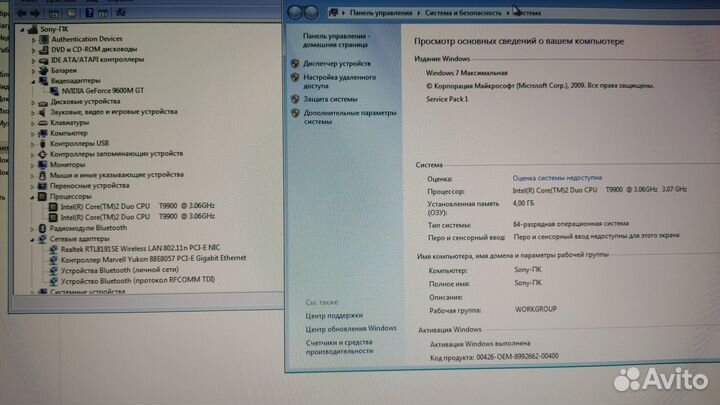720x405 pixels.
Task: Expand Звуковые, видео и игровые устройства node
Action: pyautogui.click(x=33, y=112)
